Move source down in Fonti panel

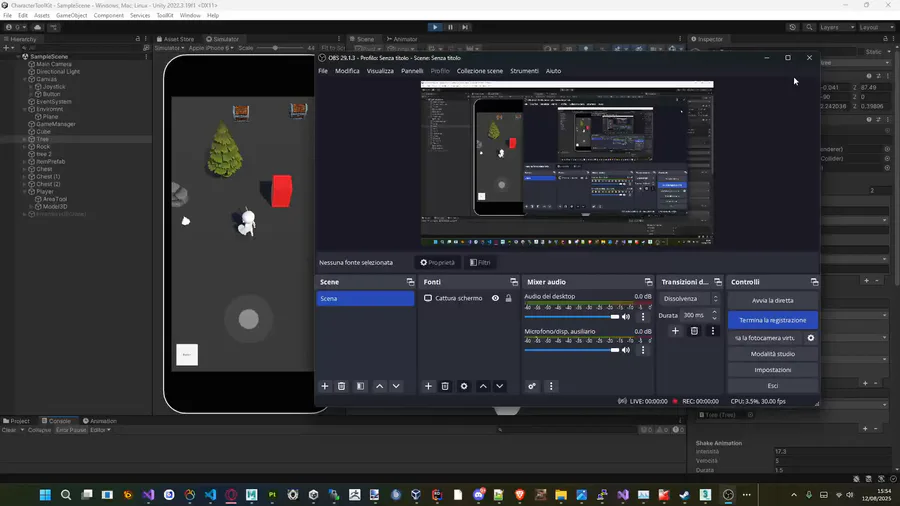[x=499, y=386]
